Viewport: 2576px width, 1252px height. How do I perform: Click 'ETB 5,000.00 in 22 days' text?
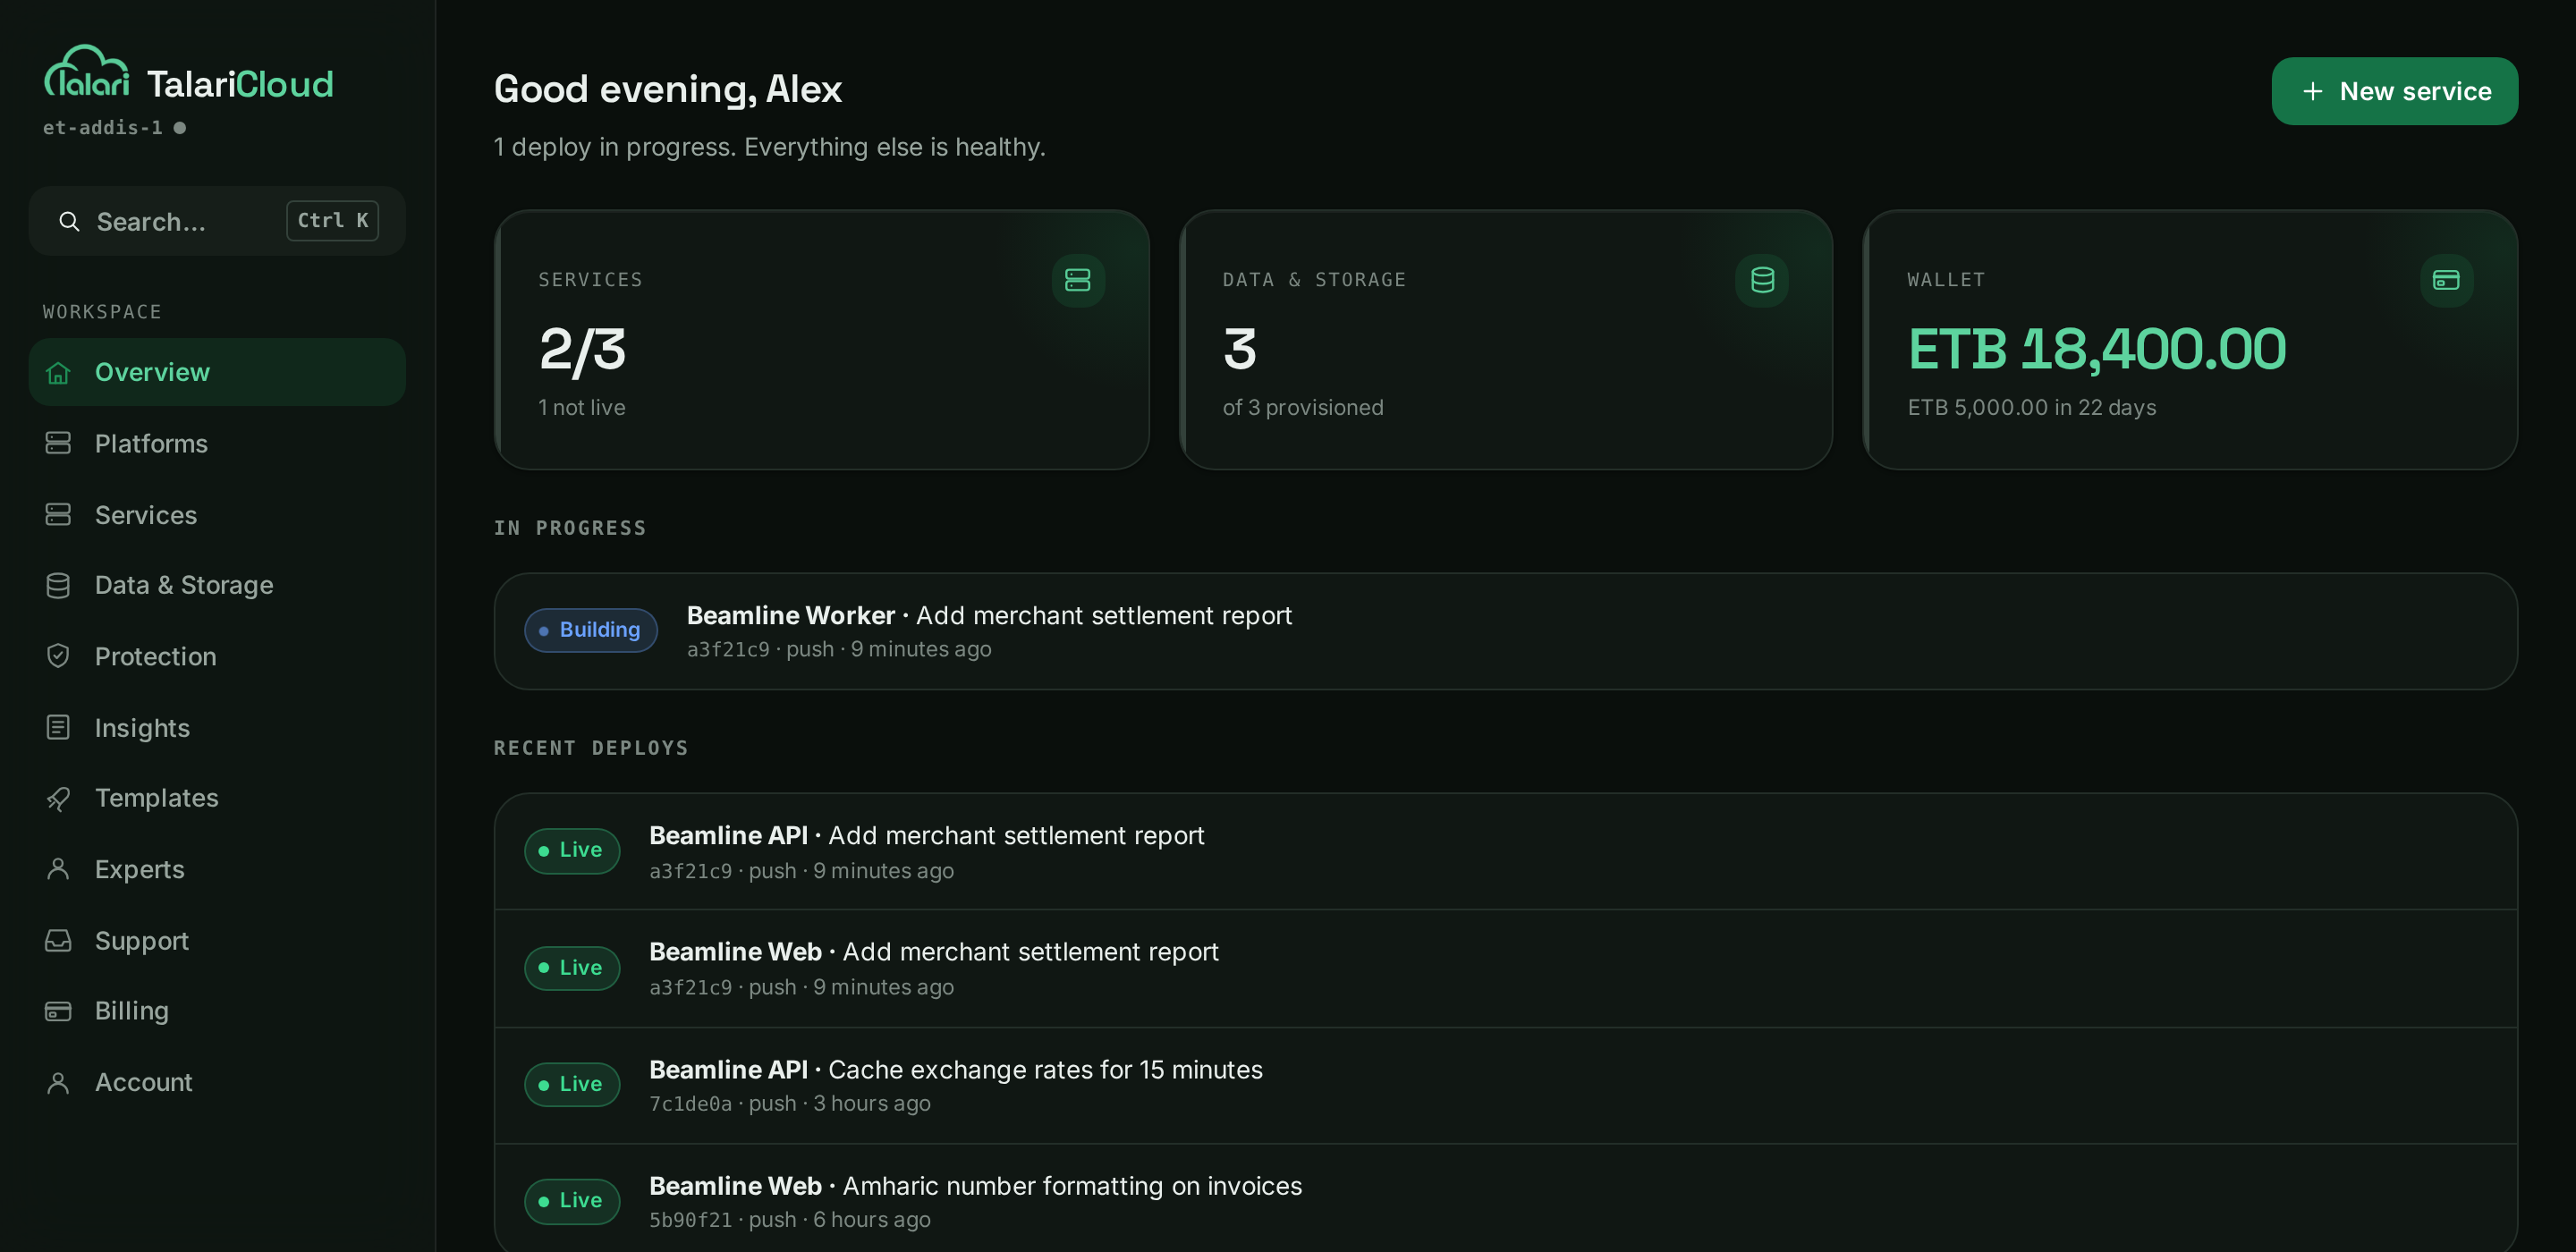click(2032, 408)
